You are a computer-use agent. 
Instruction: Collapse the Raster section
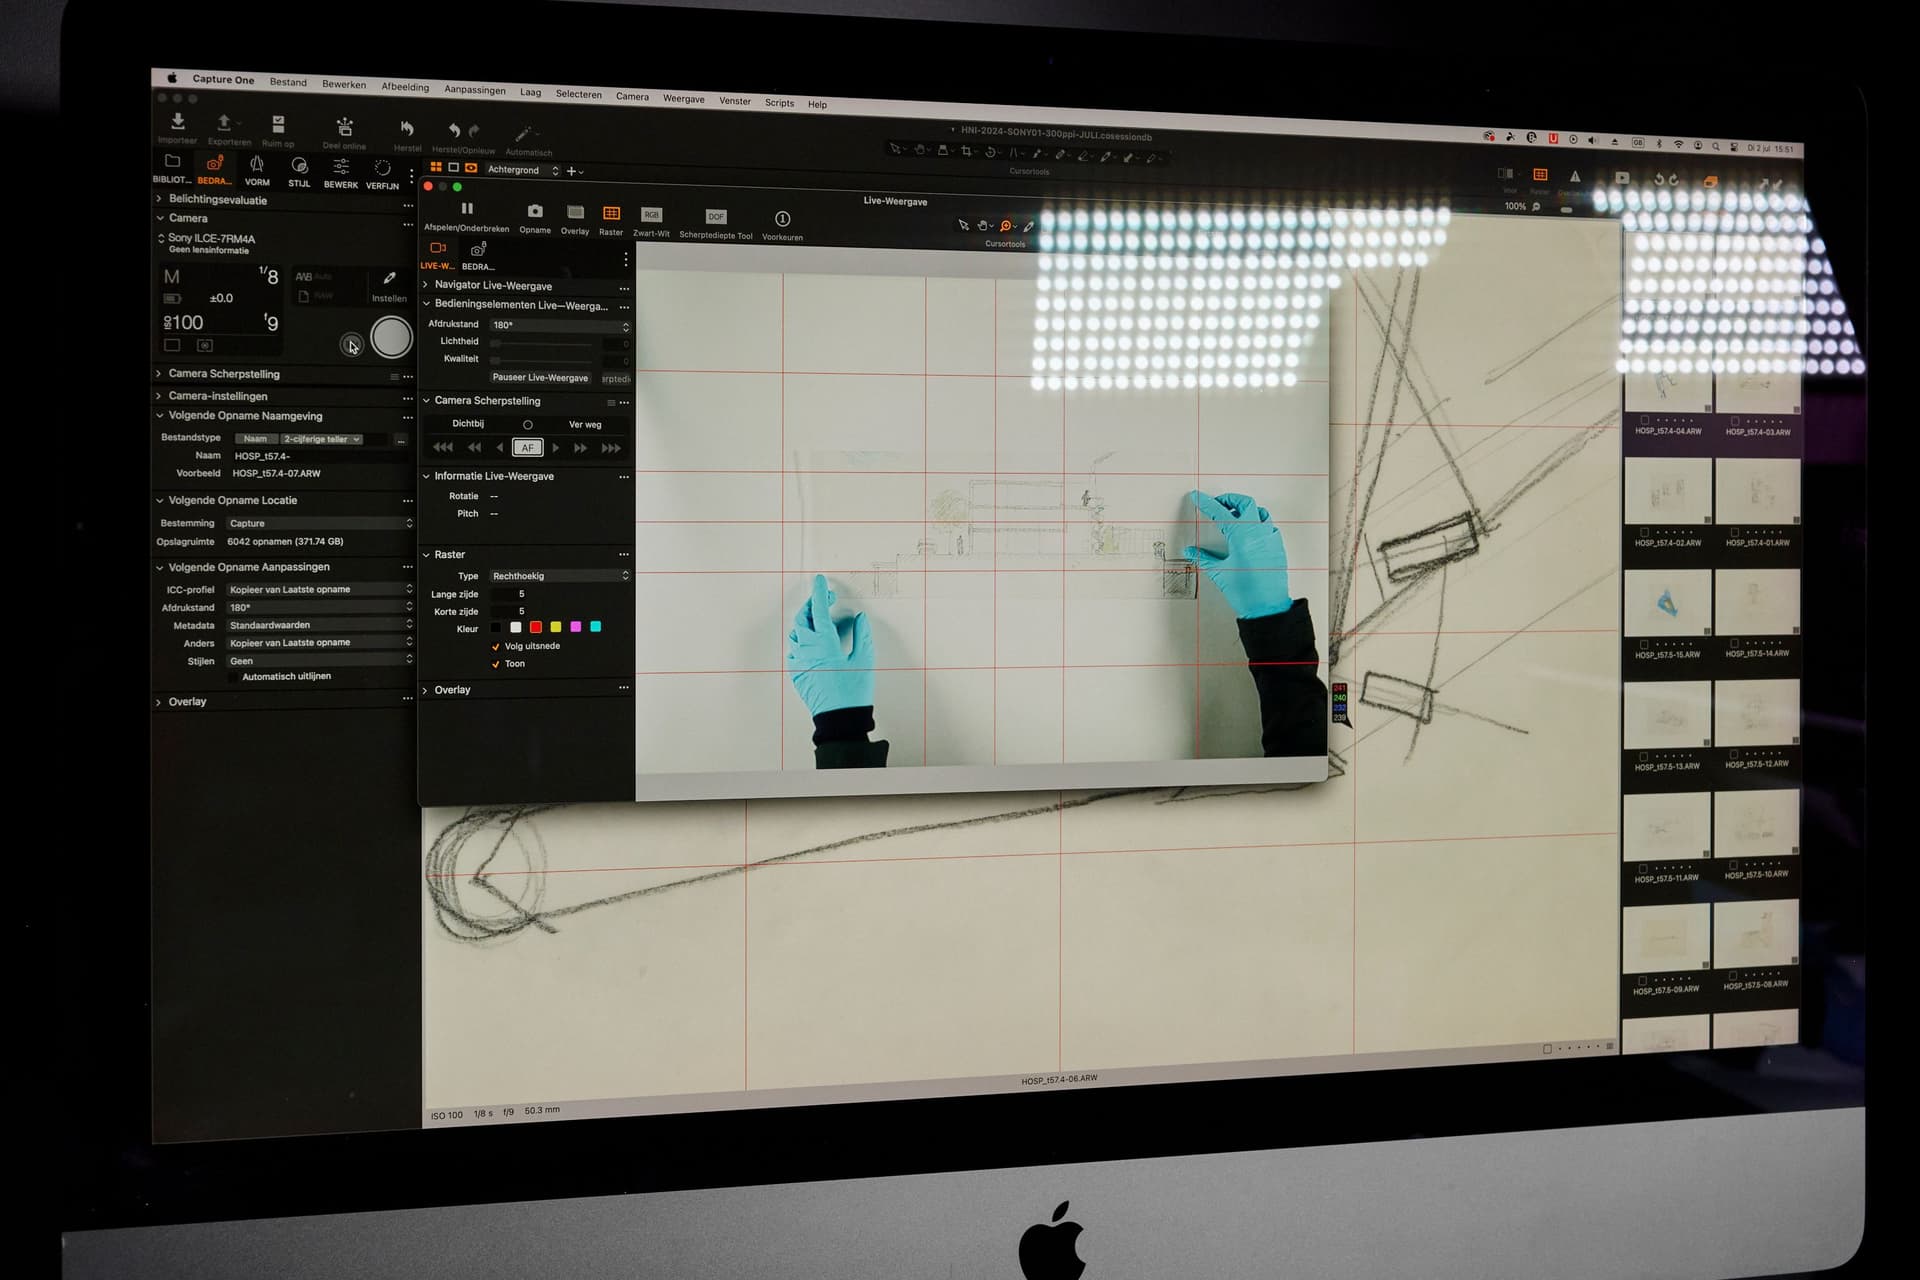click(x=426, y=554)
